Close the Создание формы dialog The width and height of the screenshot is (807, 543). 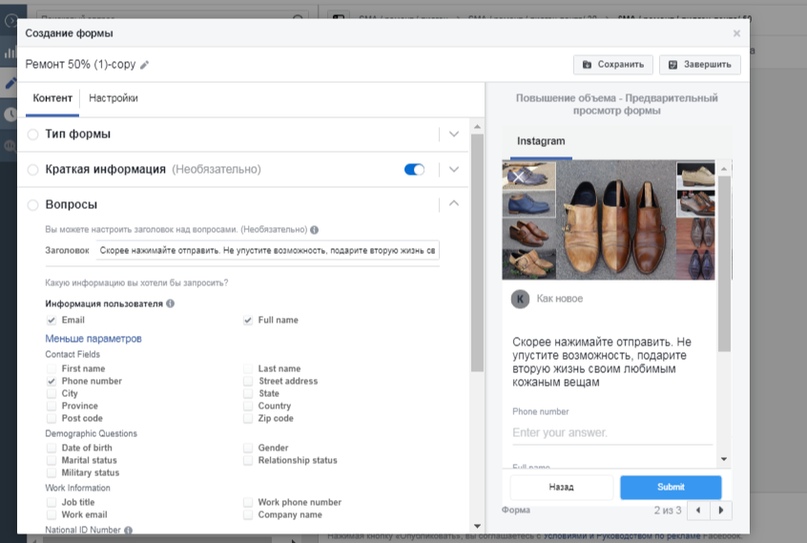click(x=737, y=33)
